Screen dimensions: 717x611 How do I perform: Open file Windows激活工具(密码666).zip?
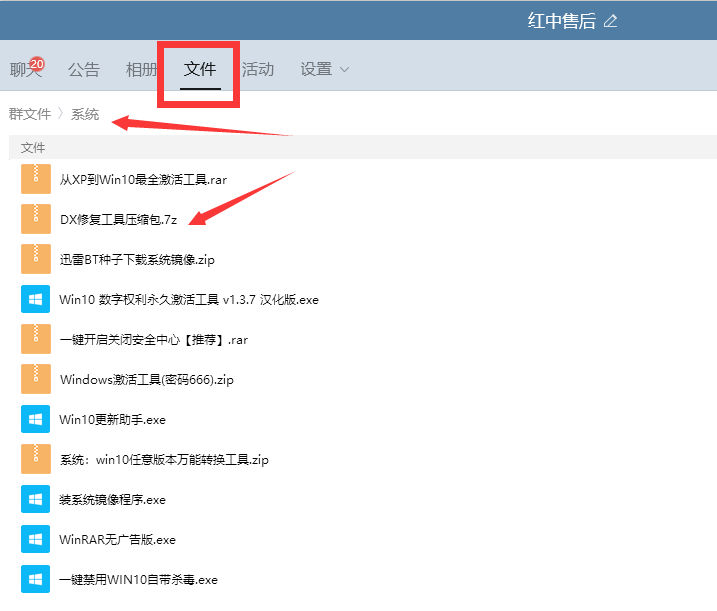[147, 380]
